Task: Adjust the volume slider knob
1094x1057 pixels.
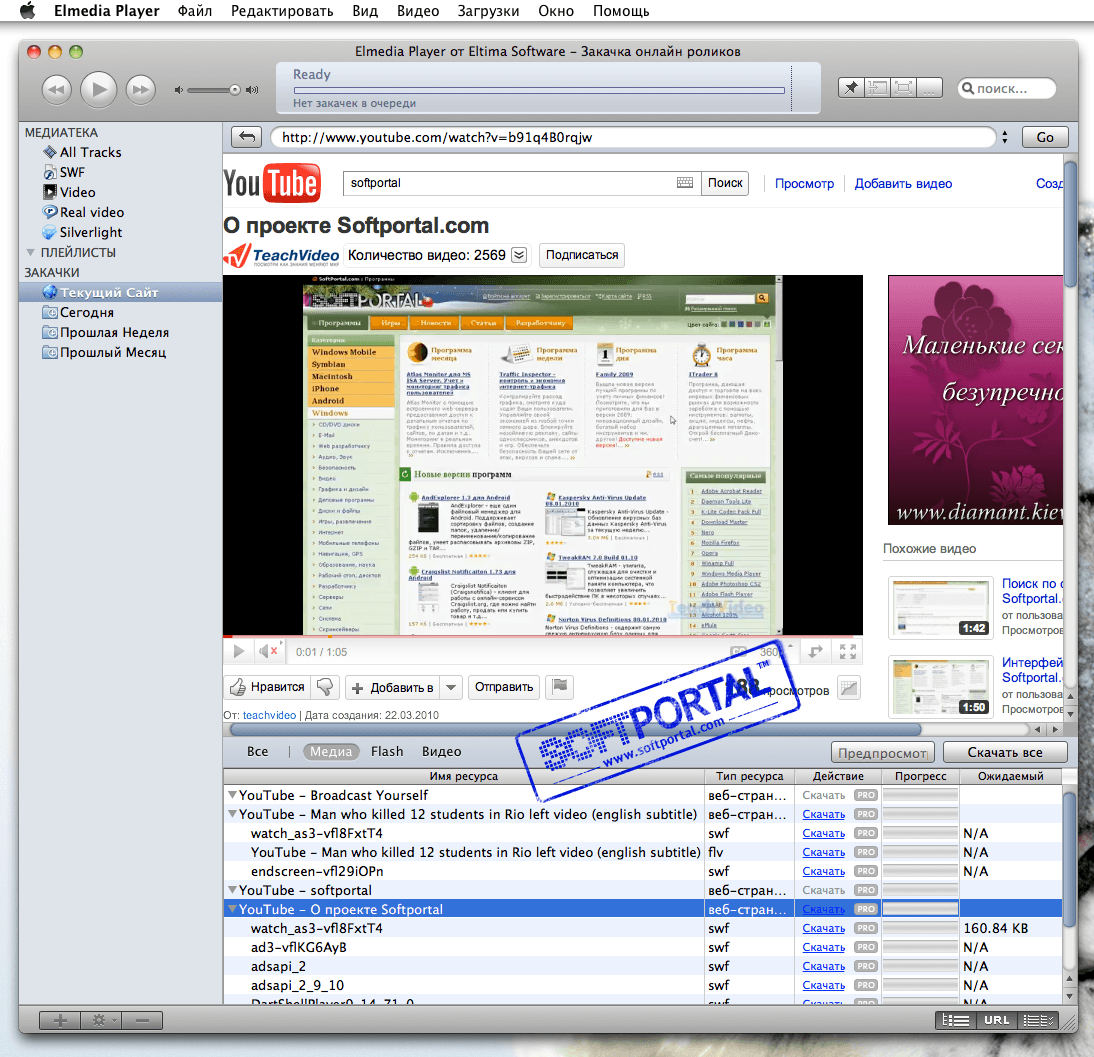Action: 235,90
